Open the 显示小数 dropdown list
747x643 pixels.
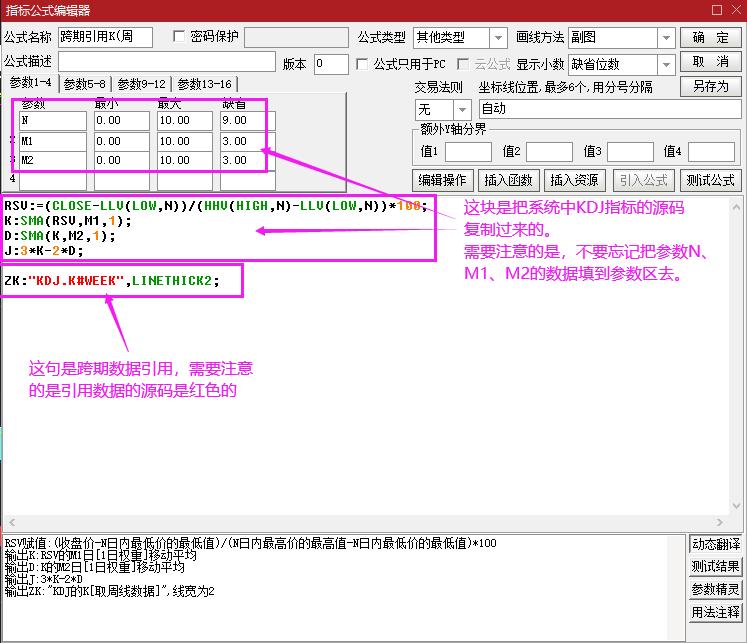tap(666, 64)
